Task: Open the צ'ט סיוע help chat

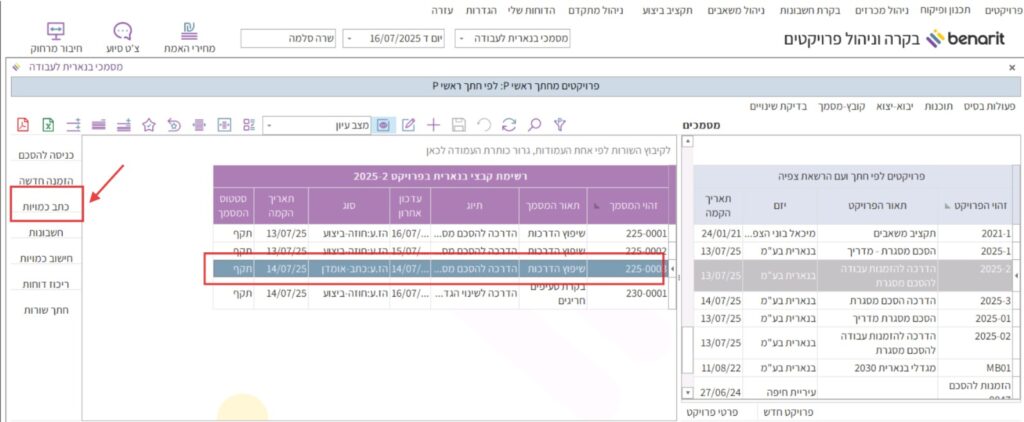Action: click(122, 38)
